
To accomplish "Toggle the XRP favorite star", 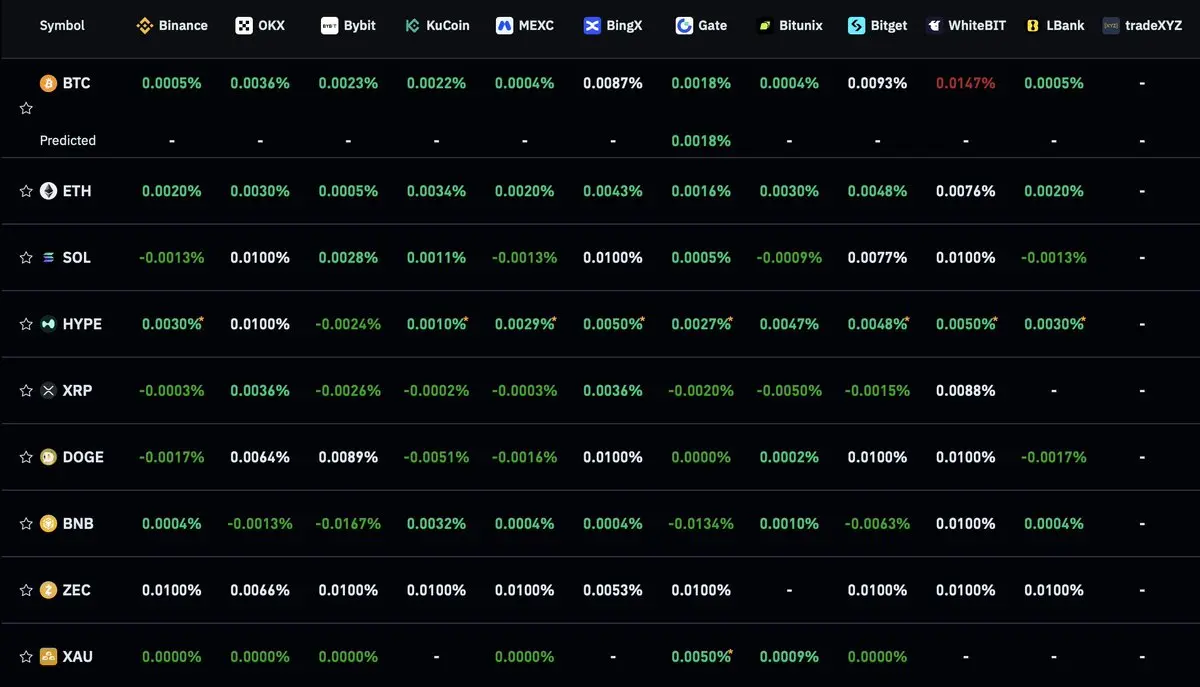I will click(26, 390).
